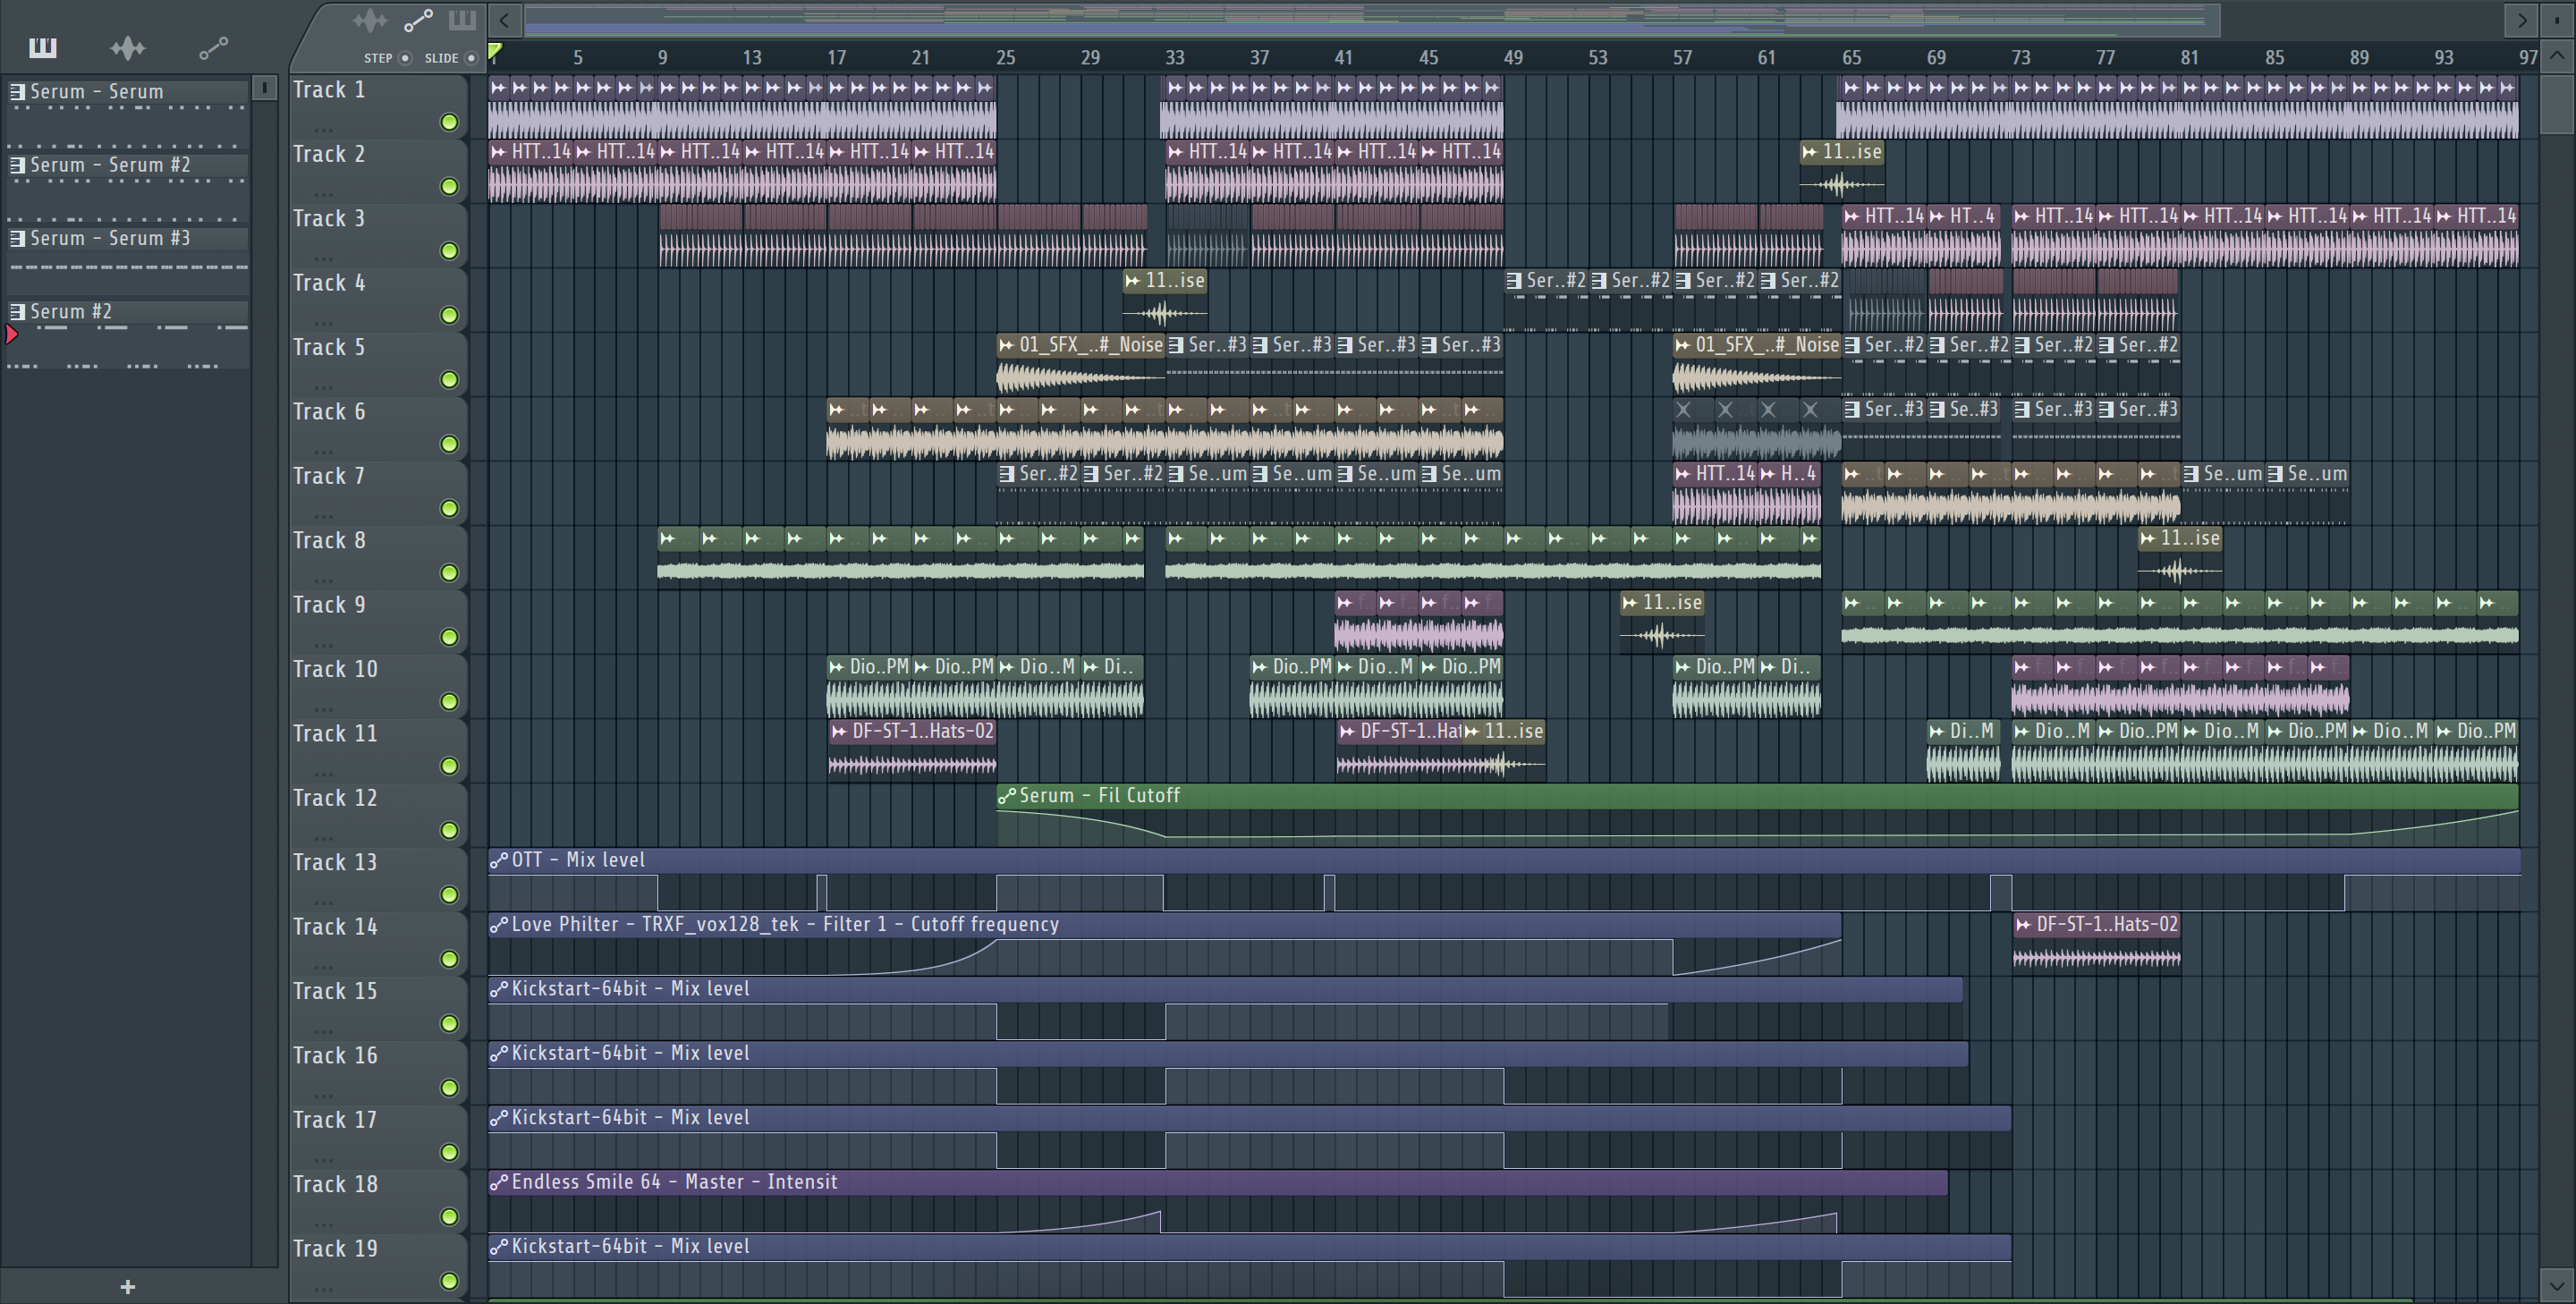Jump to bar 49 on the ruler
Screen dimensions: 2576x1304
(x=1513, y=58)
